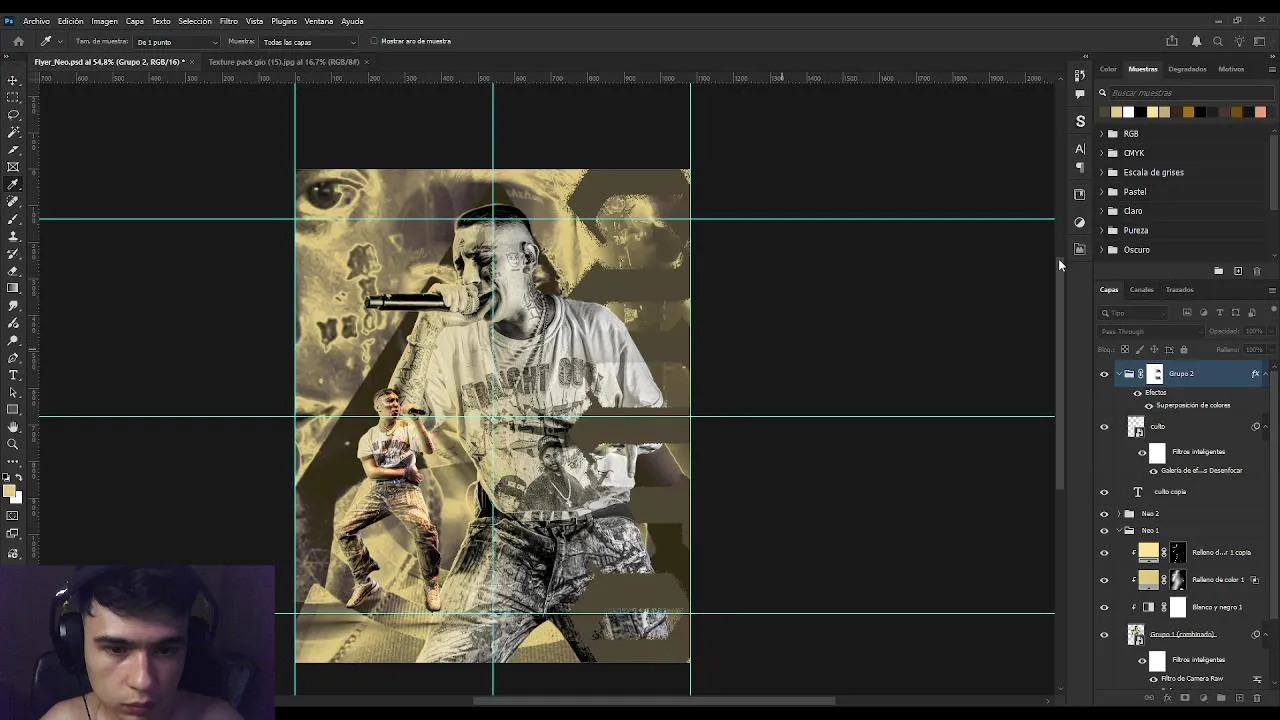
Task: Toggle visibility of Superposición de colores effect
Action: tap(1149, 405)
